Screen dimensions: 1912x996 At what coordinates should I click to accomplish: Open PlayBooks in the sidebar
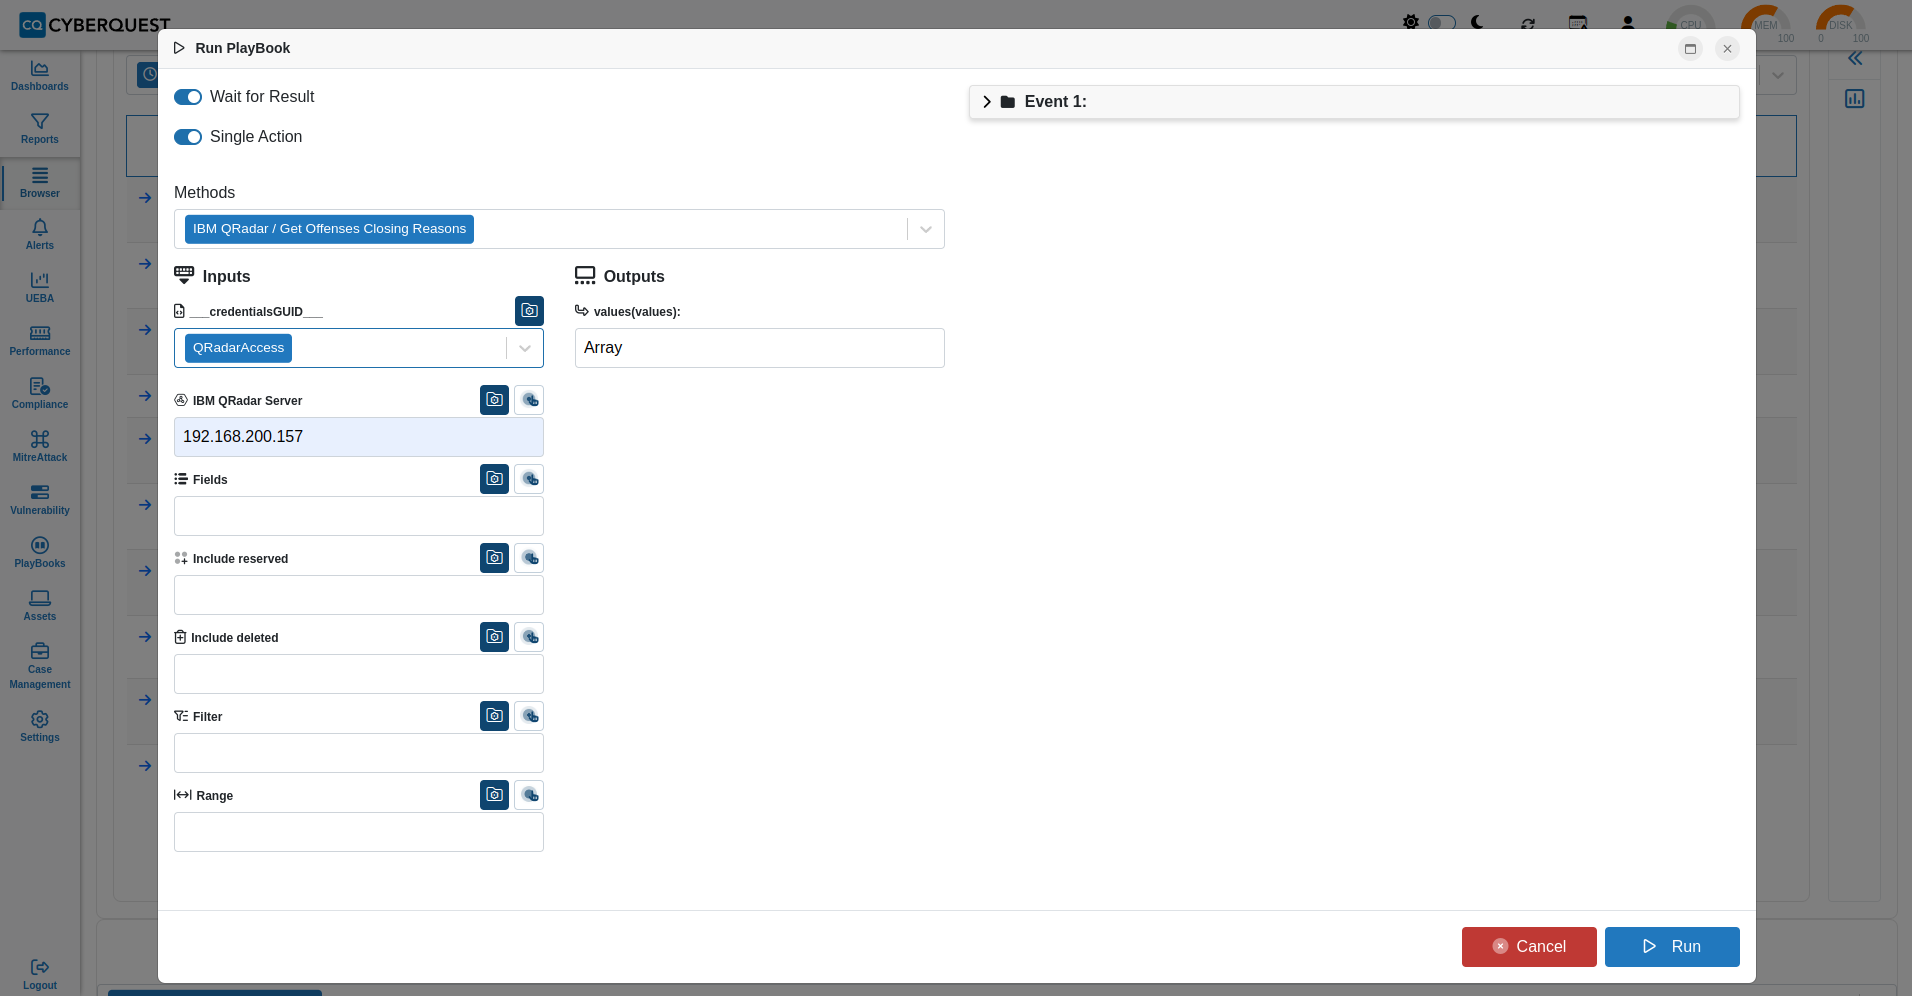(x=40, y=553)
